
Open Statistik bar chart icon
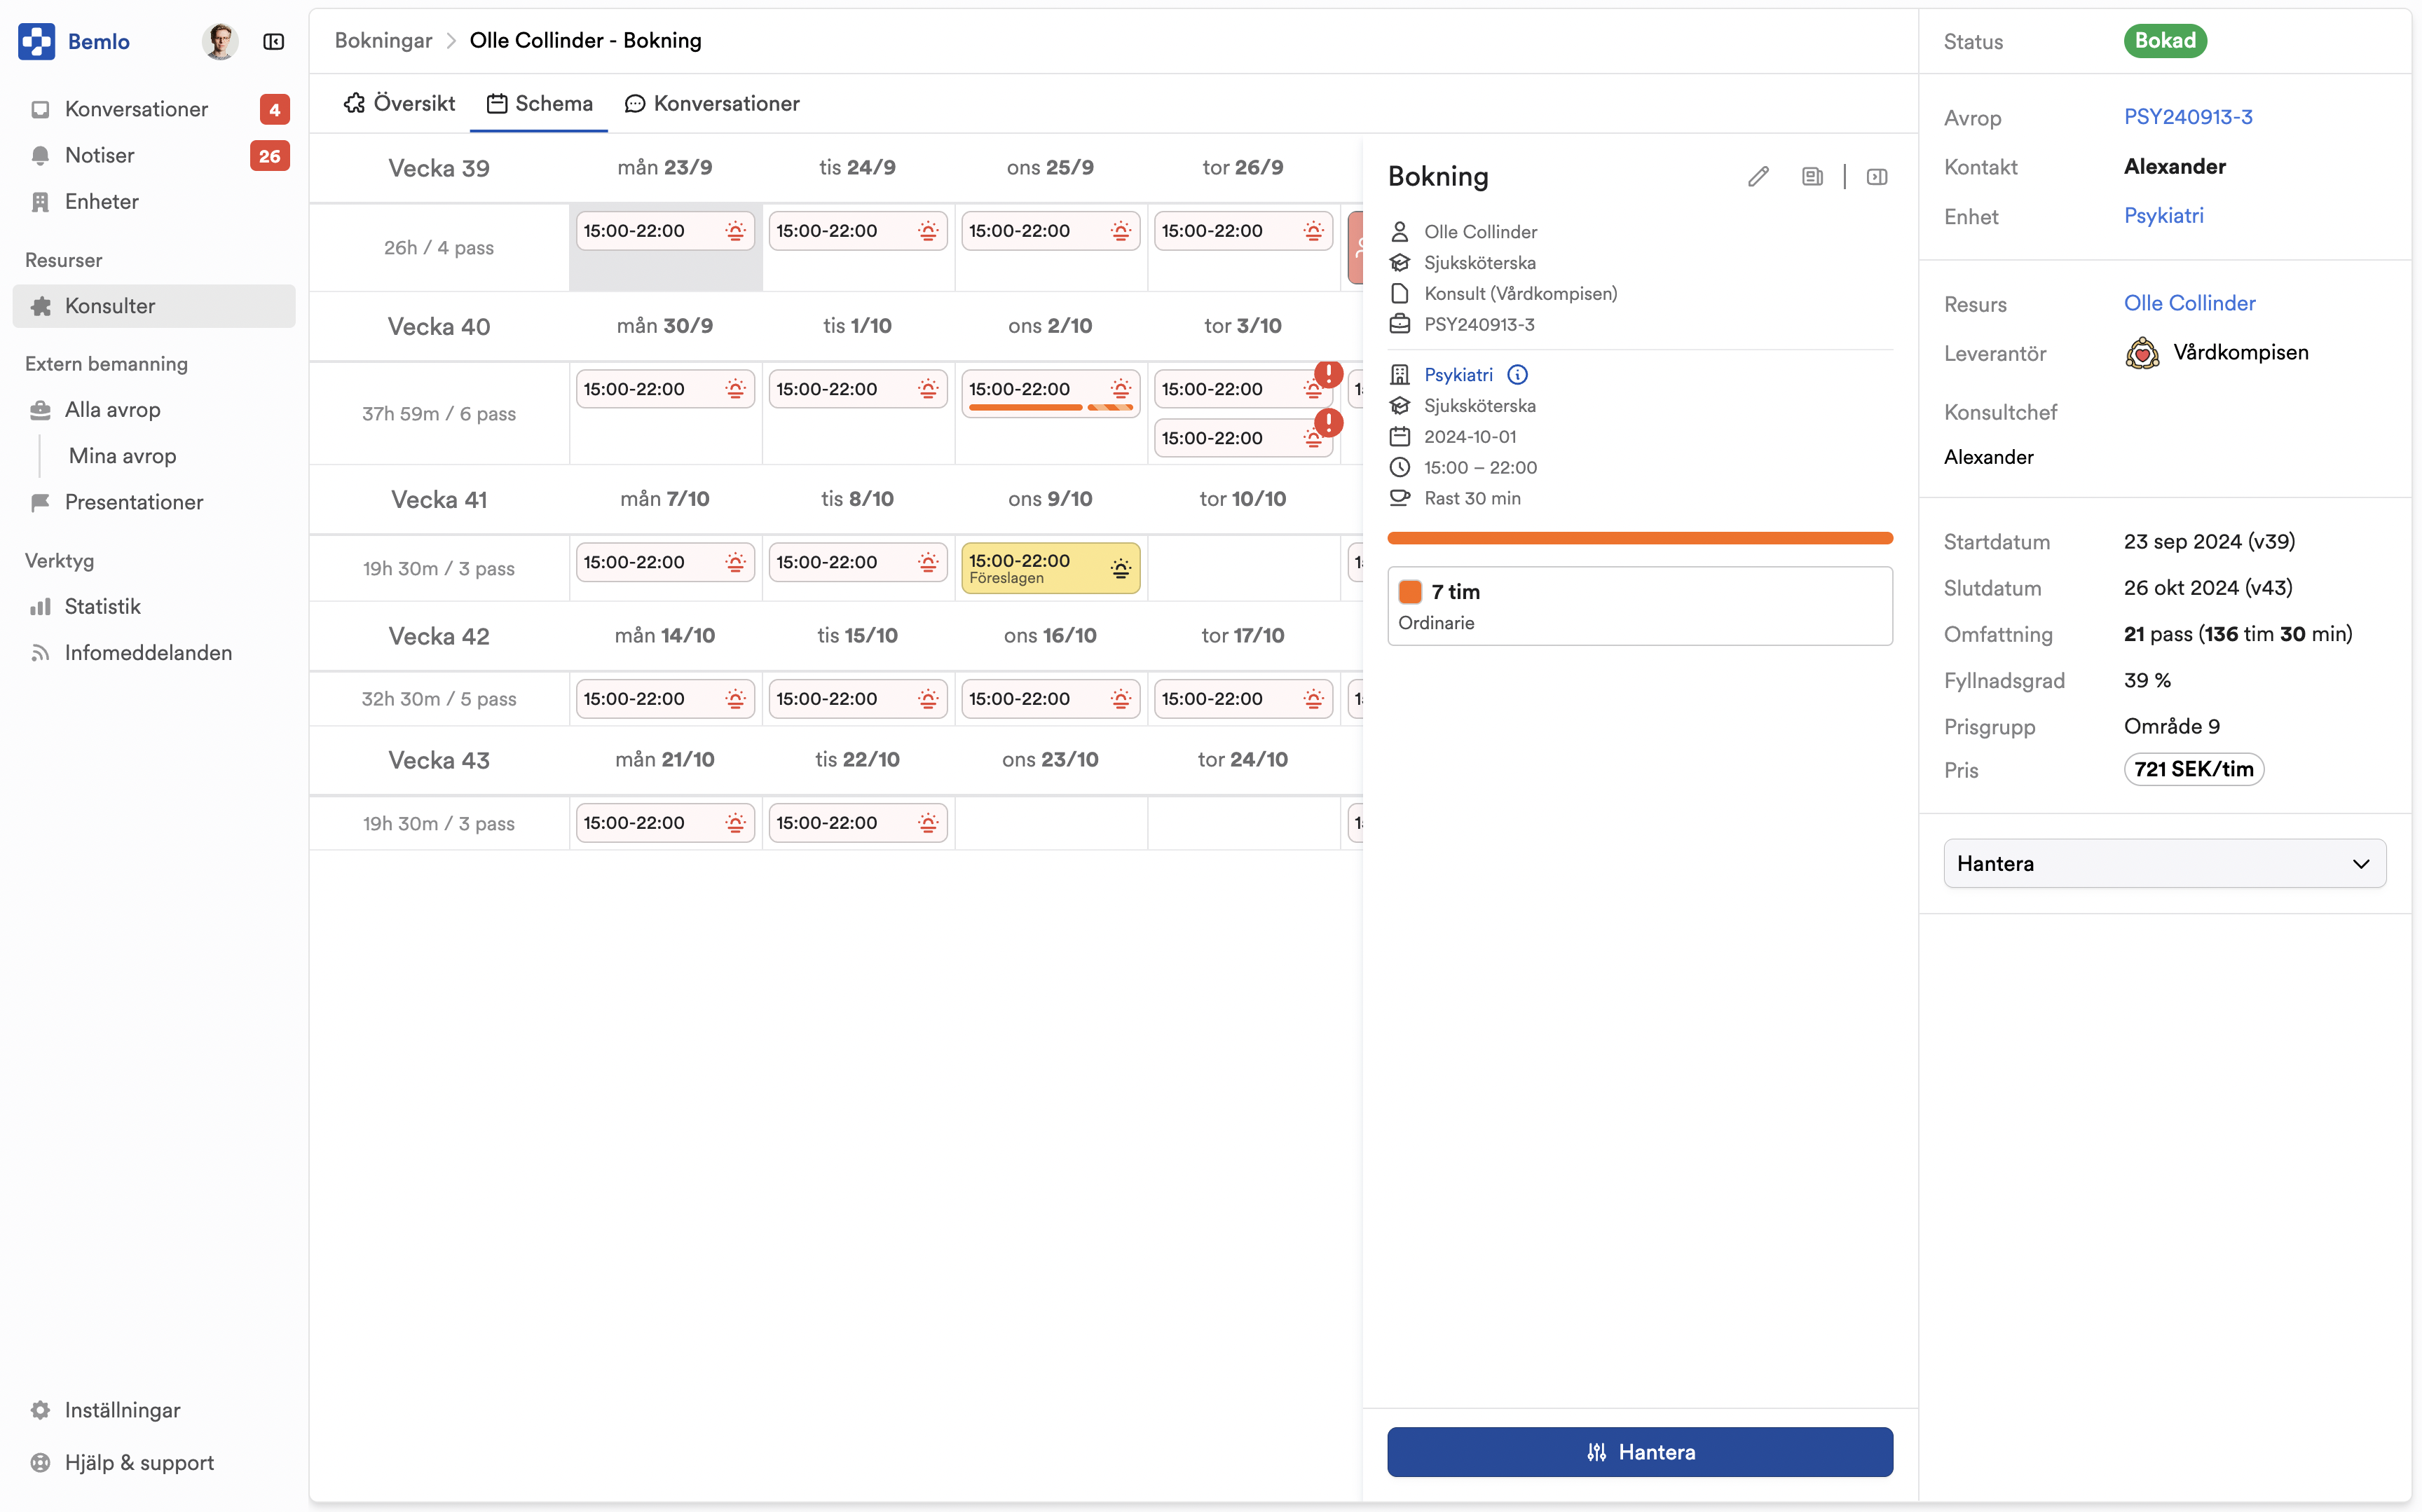point(40,607)
